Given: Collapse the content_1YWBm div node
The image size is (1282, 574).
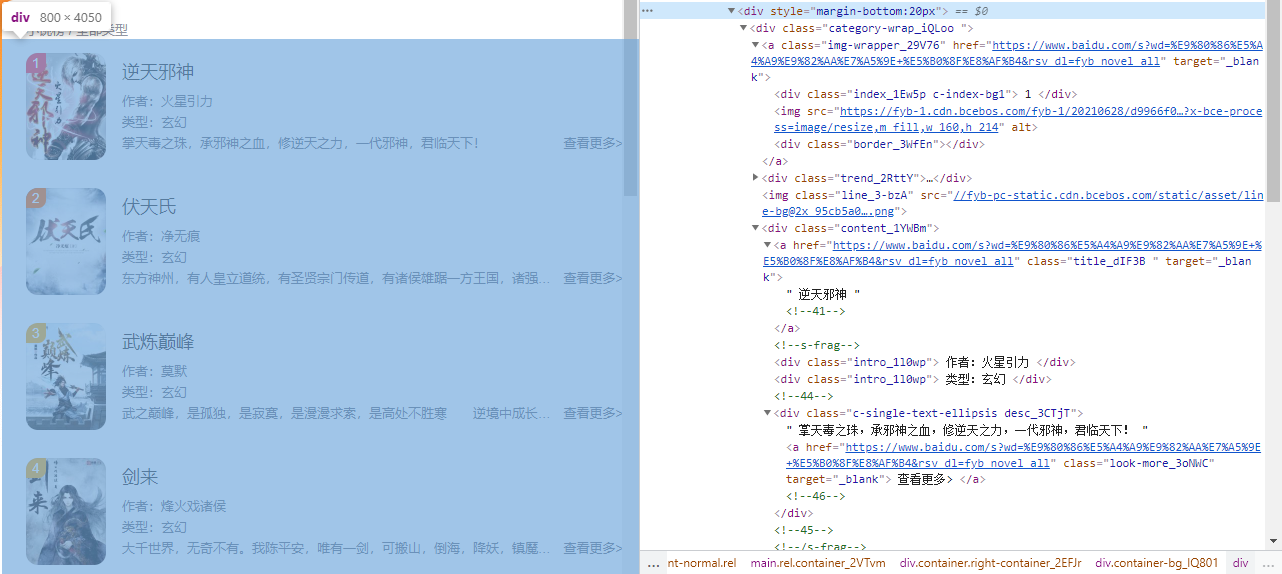Looking at the screenshot, I should click(755, 228).
